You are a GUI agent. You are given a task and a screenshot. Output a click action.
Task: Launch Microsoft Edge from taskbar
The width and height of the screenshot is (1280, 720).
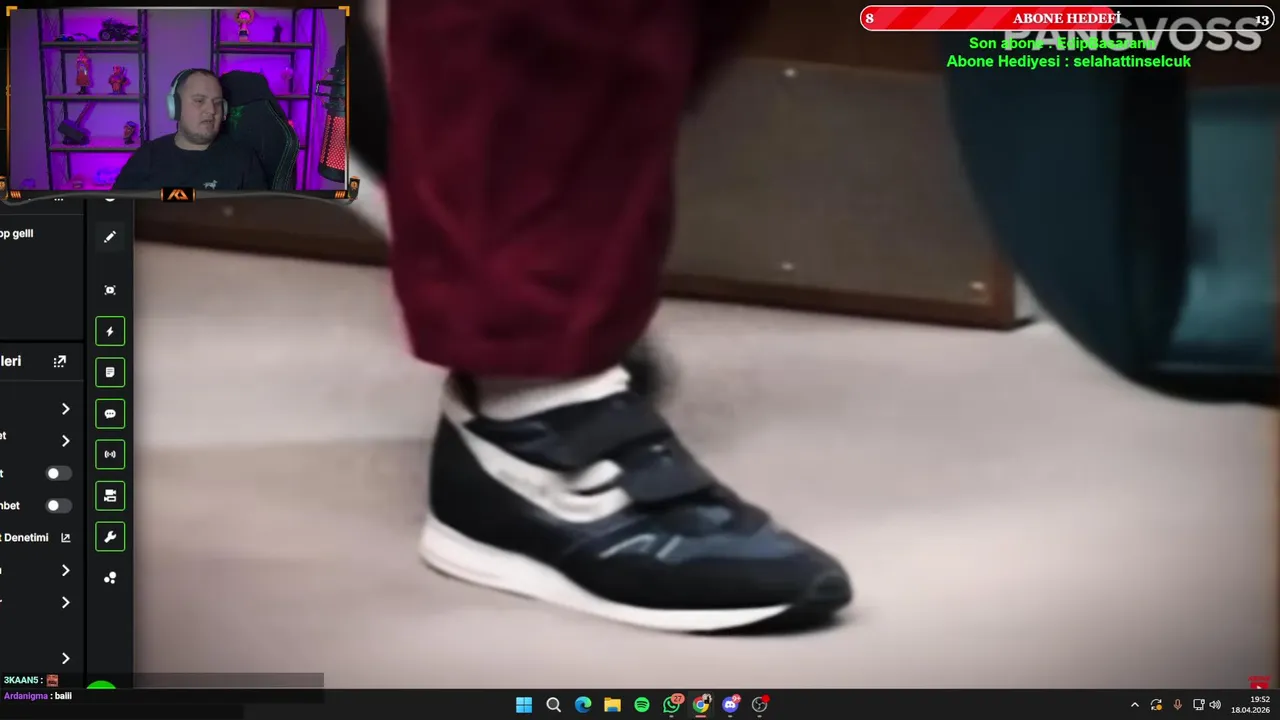(583, 705)
